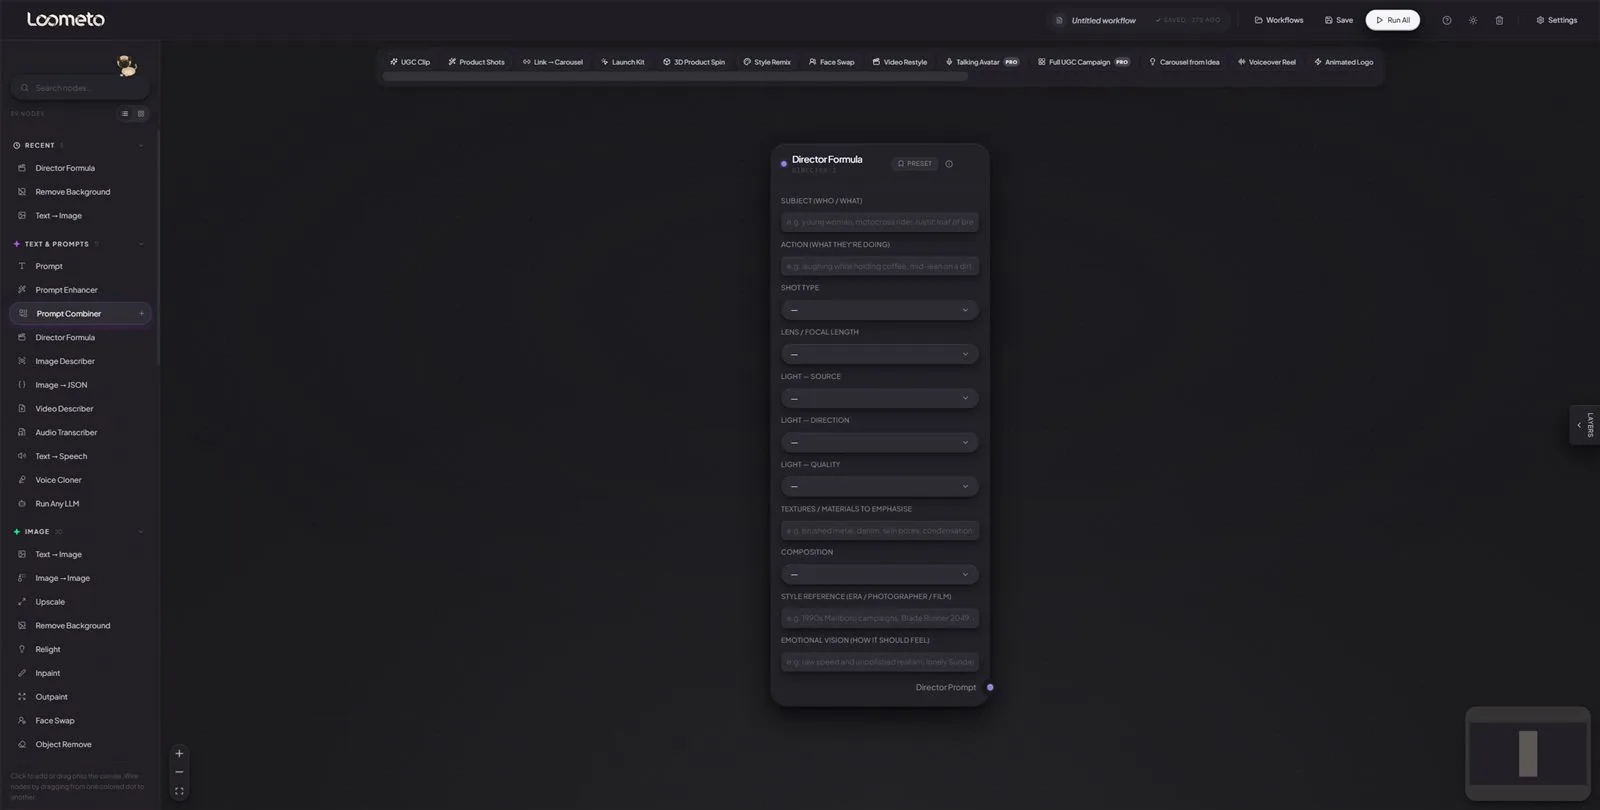
Task: Click the Director Prompt output port
Action: pyautogui.click(x=990, y=688)
